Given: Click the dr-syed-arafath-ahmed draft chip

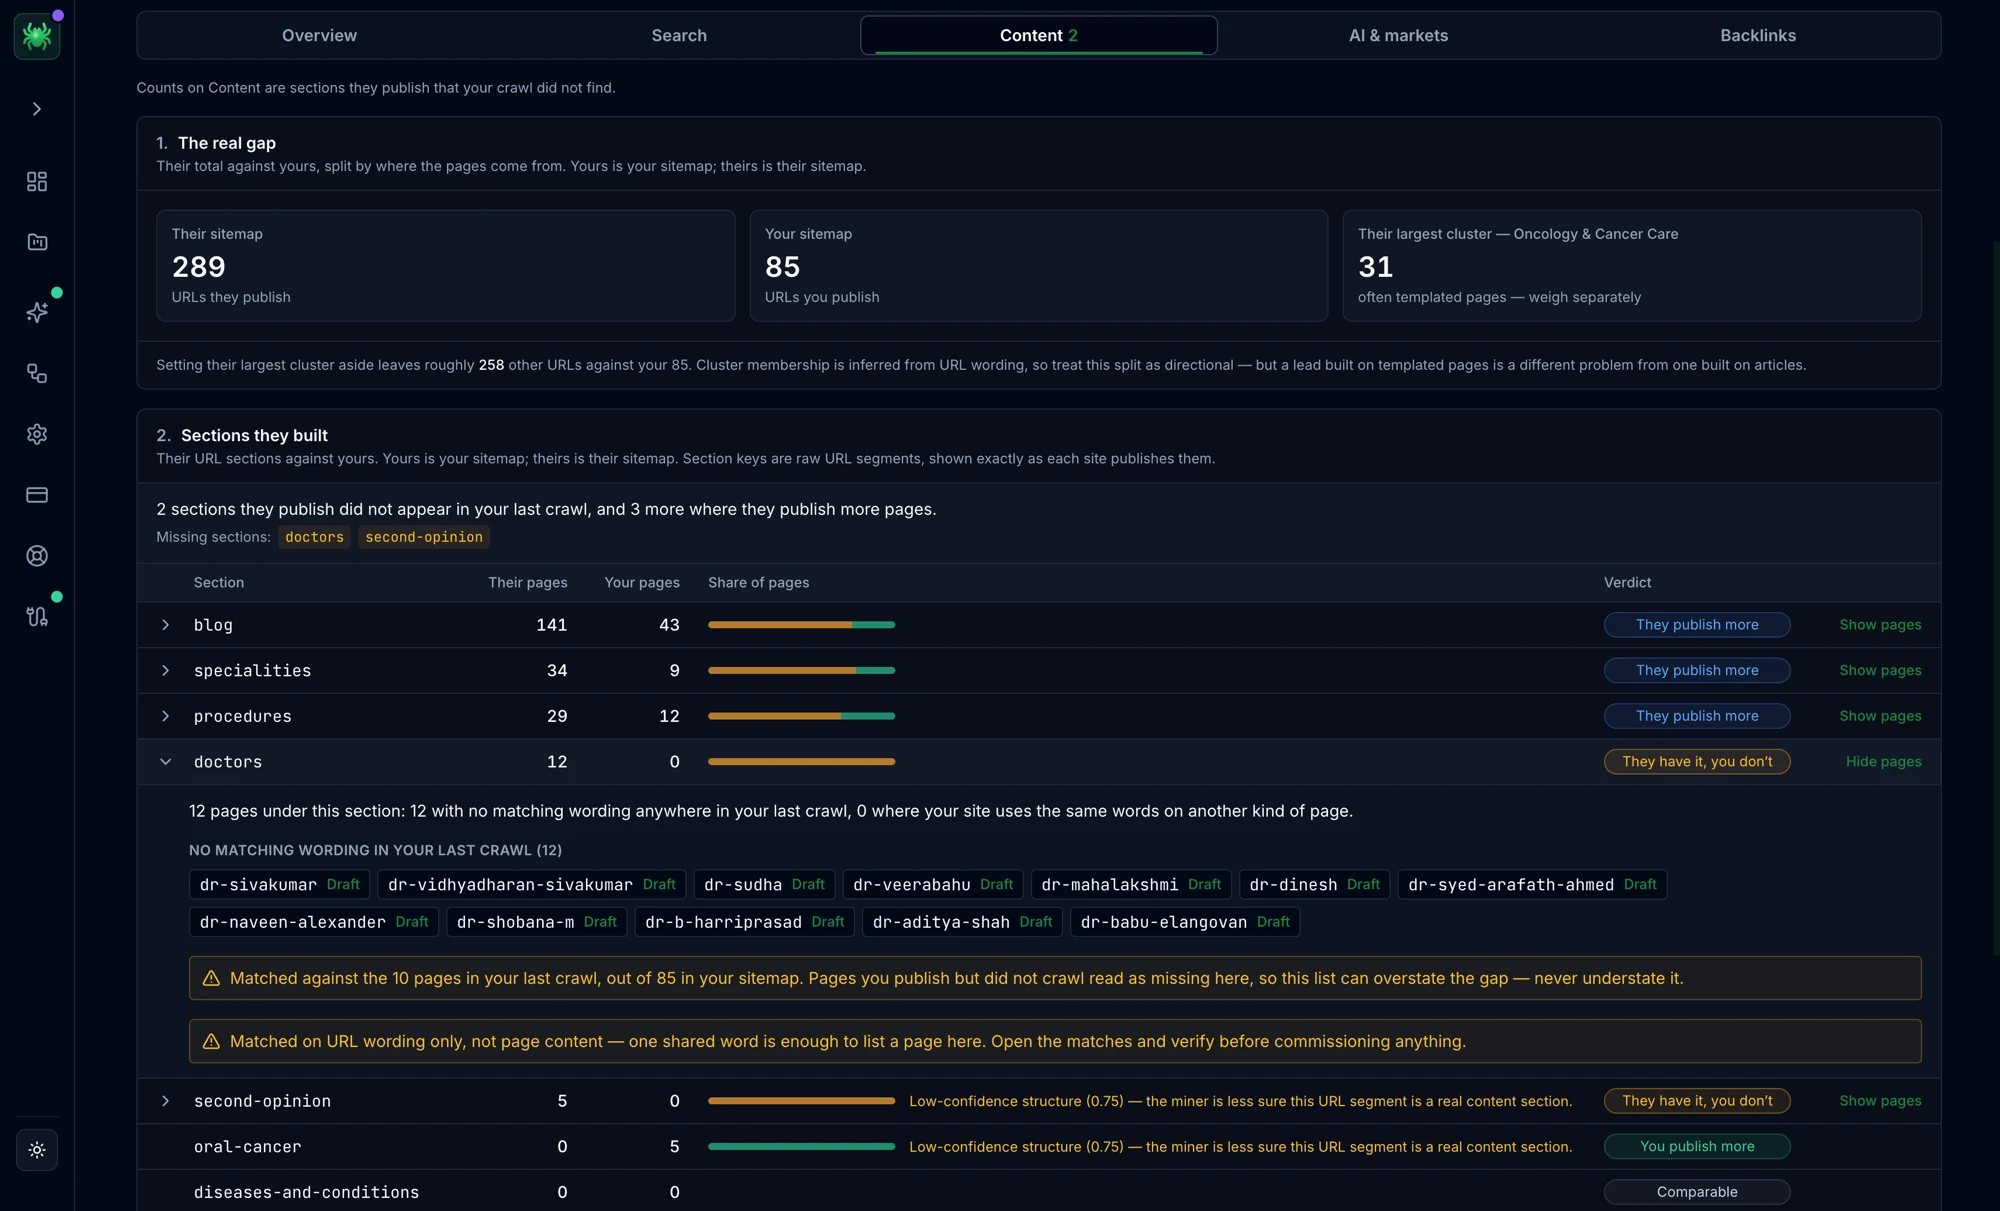Looking at the screenshot, I should tap(1532, 885).
